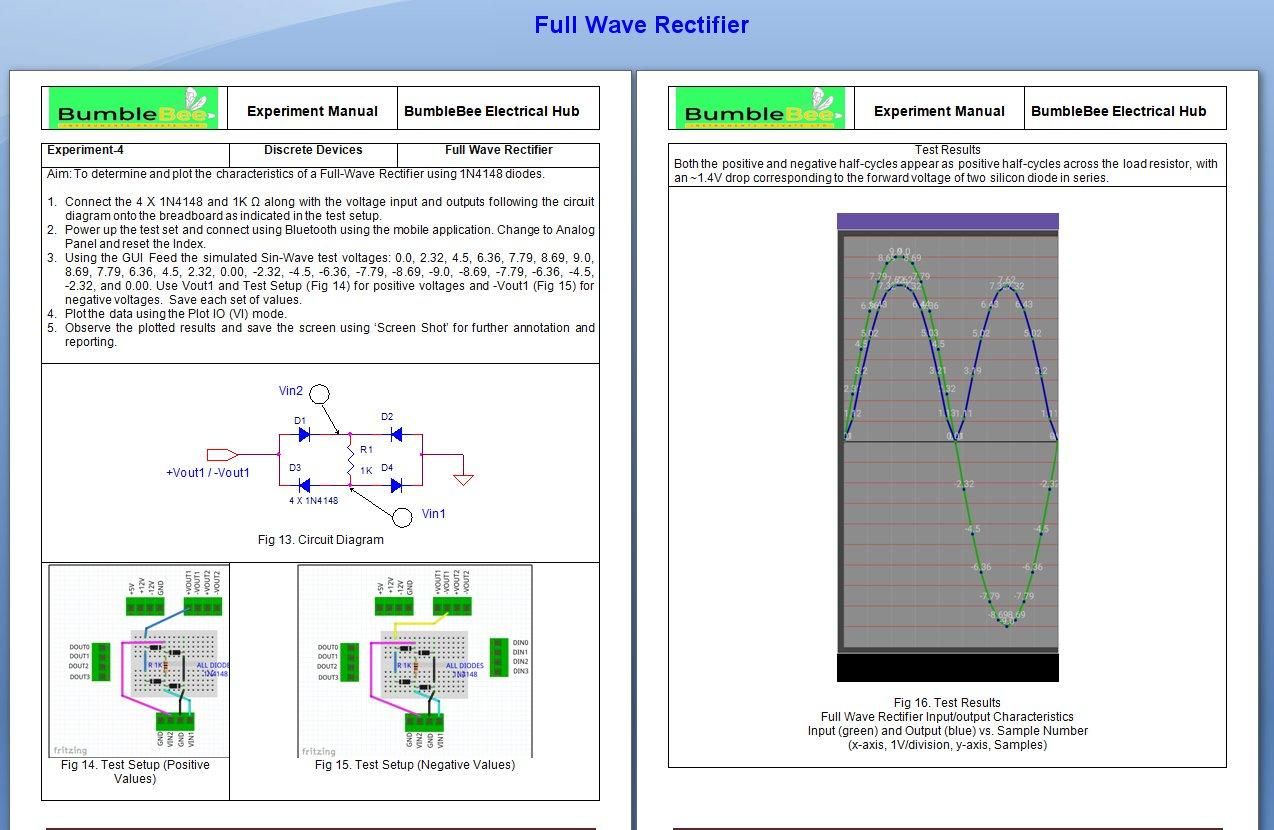Click the Input (green) and Output (blue) caption line

(948, 731)
